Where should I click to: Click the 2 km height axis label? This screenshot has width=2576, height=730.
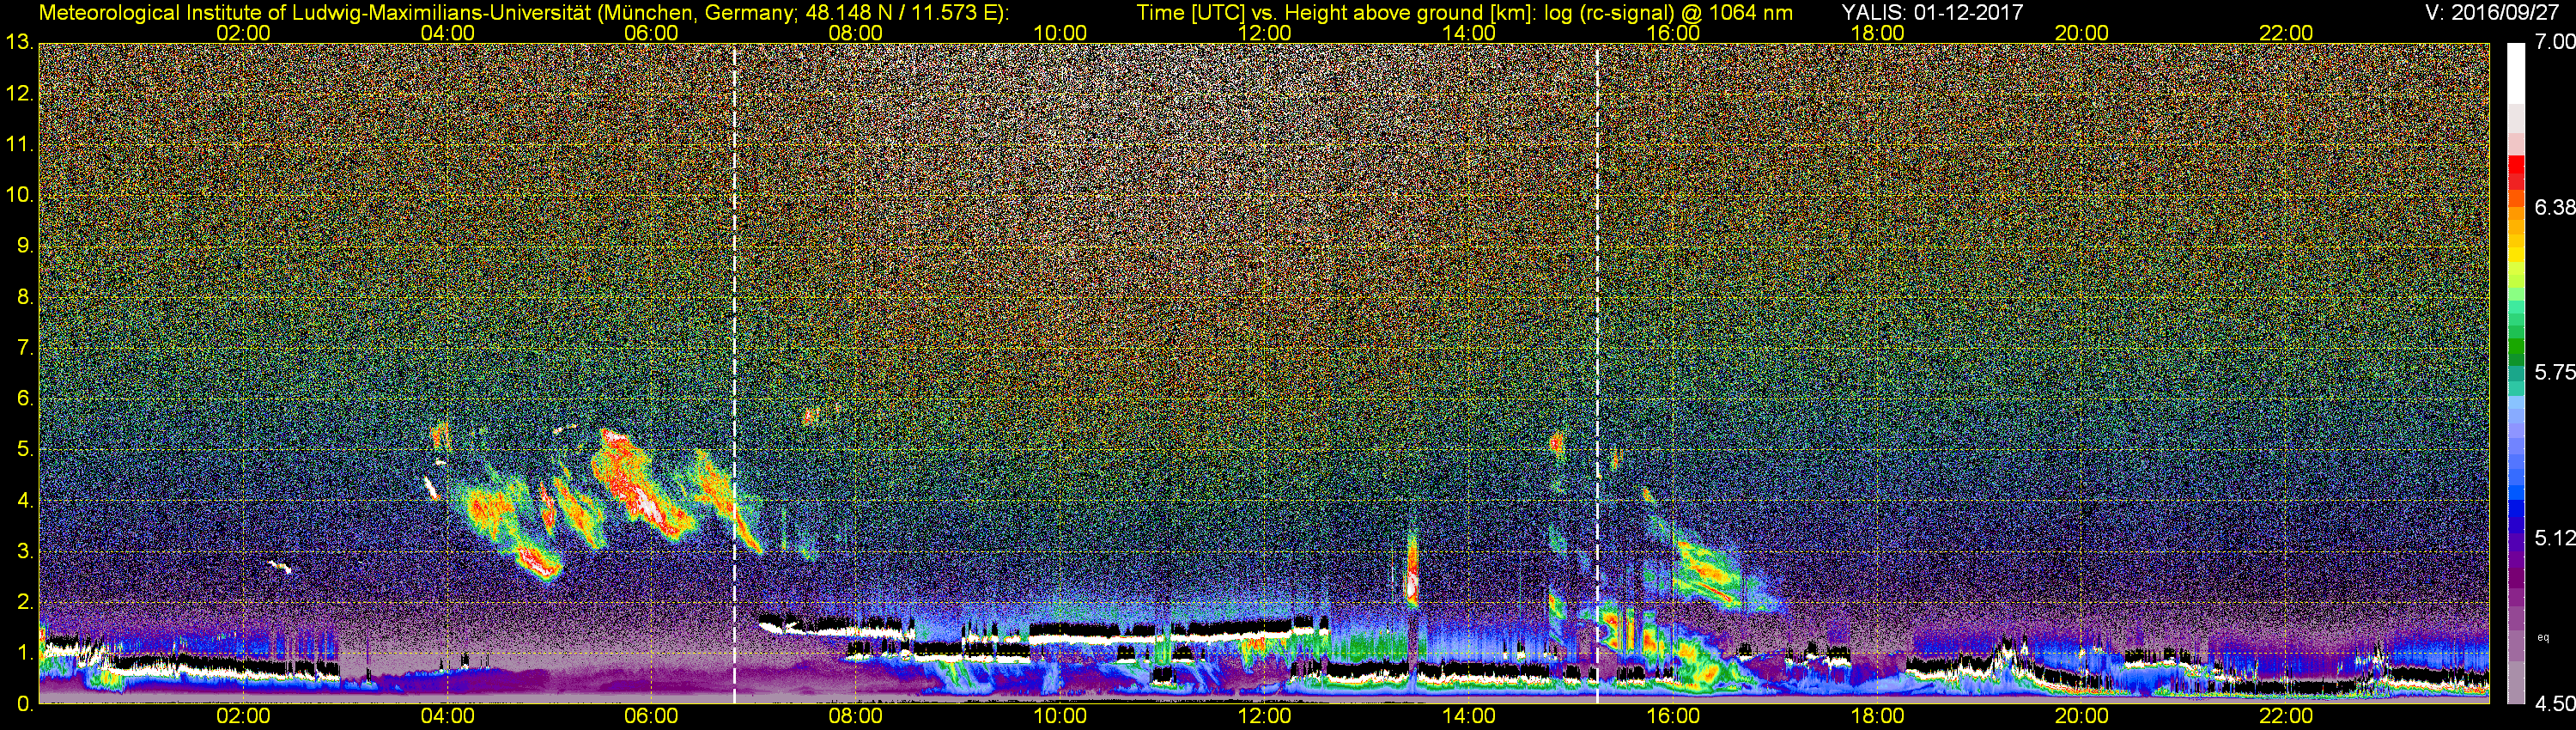(24, 602)
